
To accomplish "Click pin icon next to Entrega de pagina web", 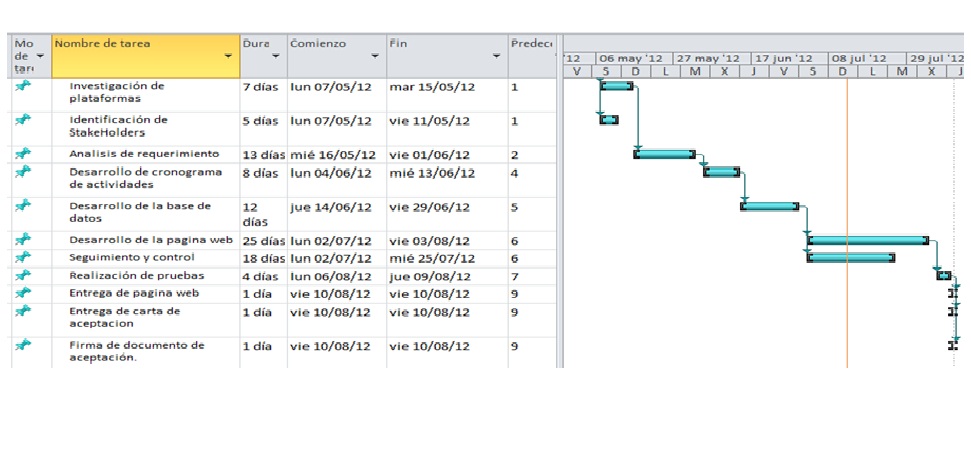I will tap(24, 293).
